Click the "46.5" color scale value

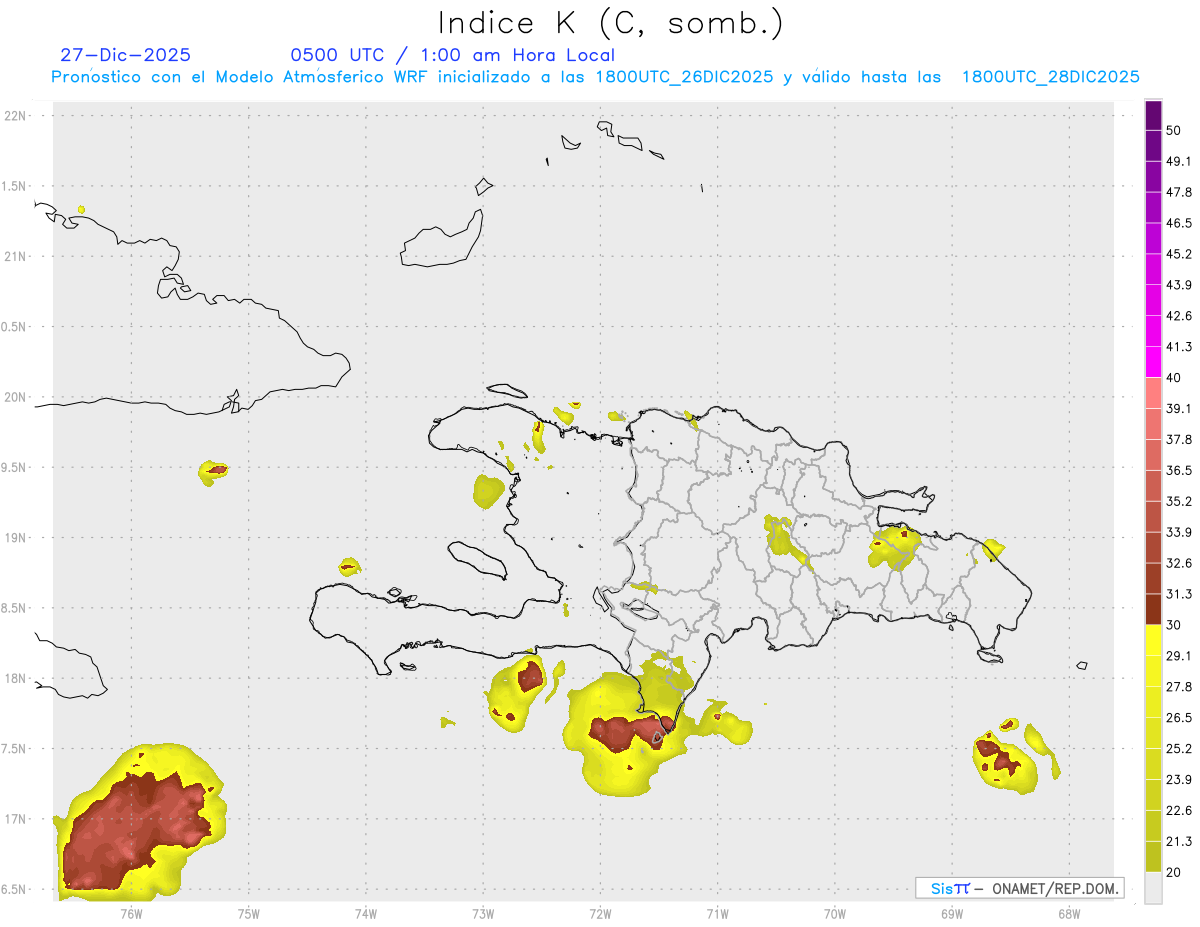click(1179, 223)
